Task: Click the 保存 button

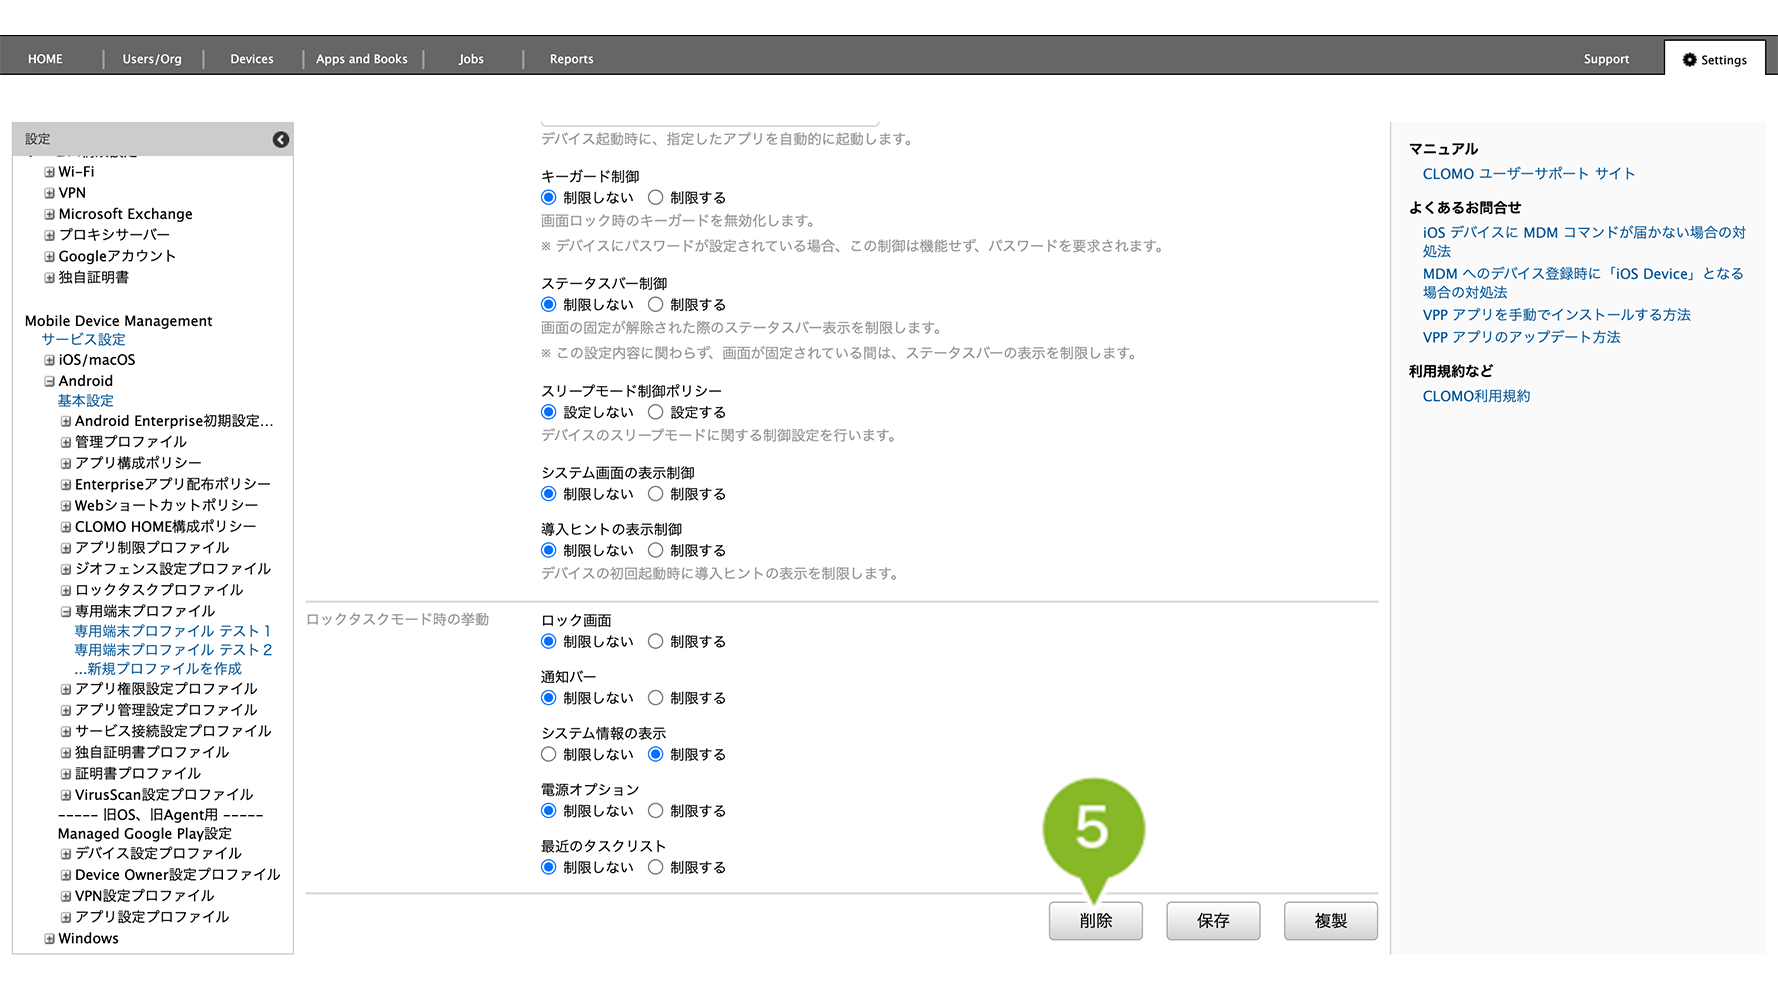Action: coord(1213,921)
